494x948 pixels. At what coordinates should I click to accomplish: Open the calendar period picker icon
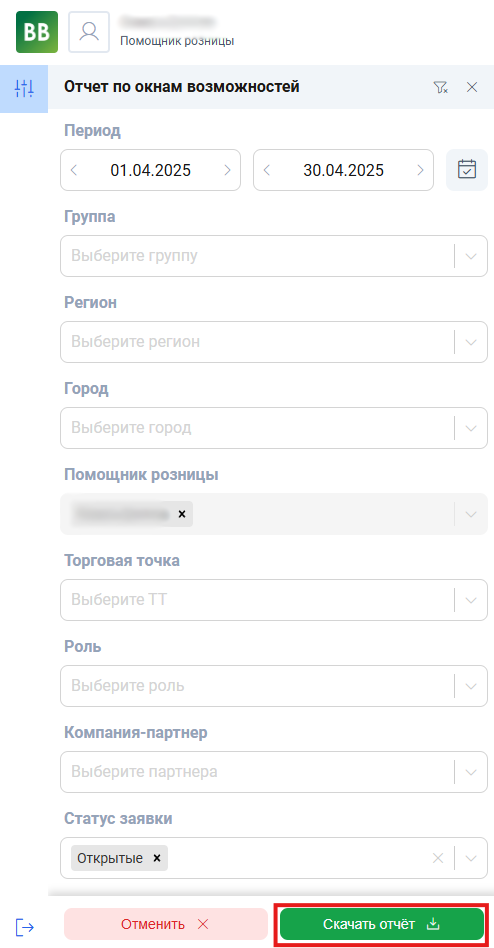click(467, 170)
